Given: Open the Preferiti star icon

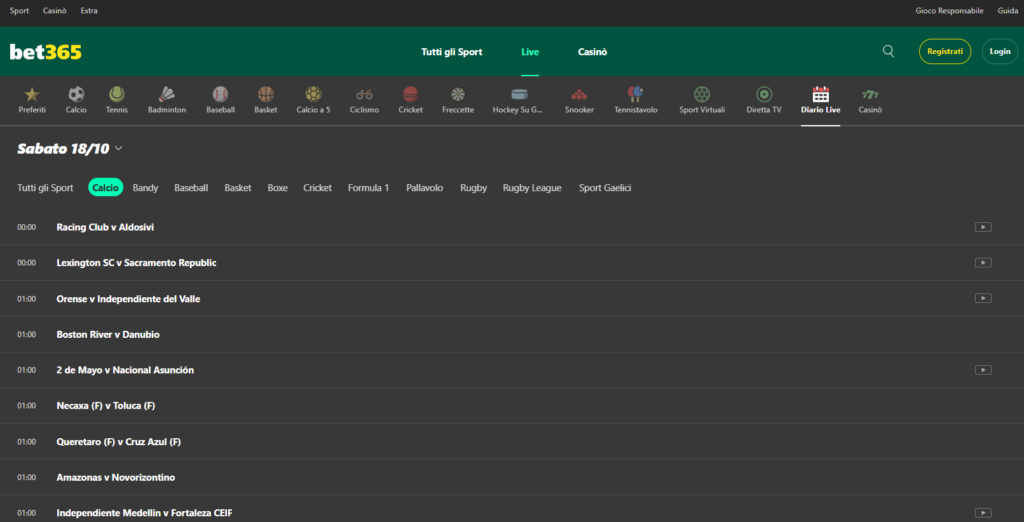Looking at the screenshot, I should (x=32, y=94).
